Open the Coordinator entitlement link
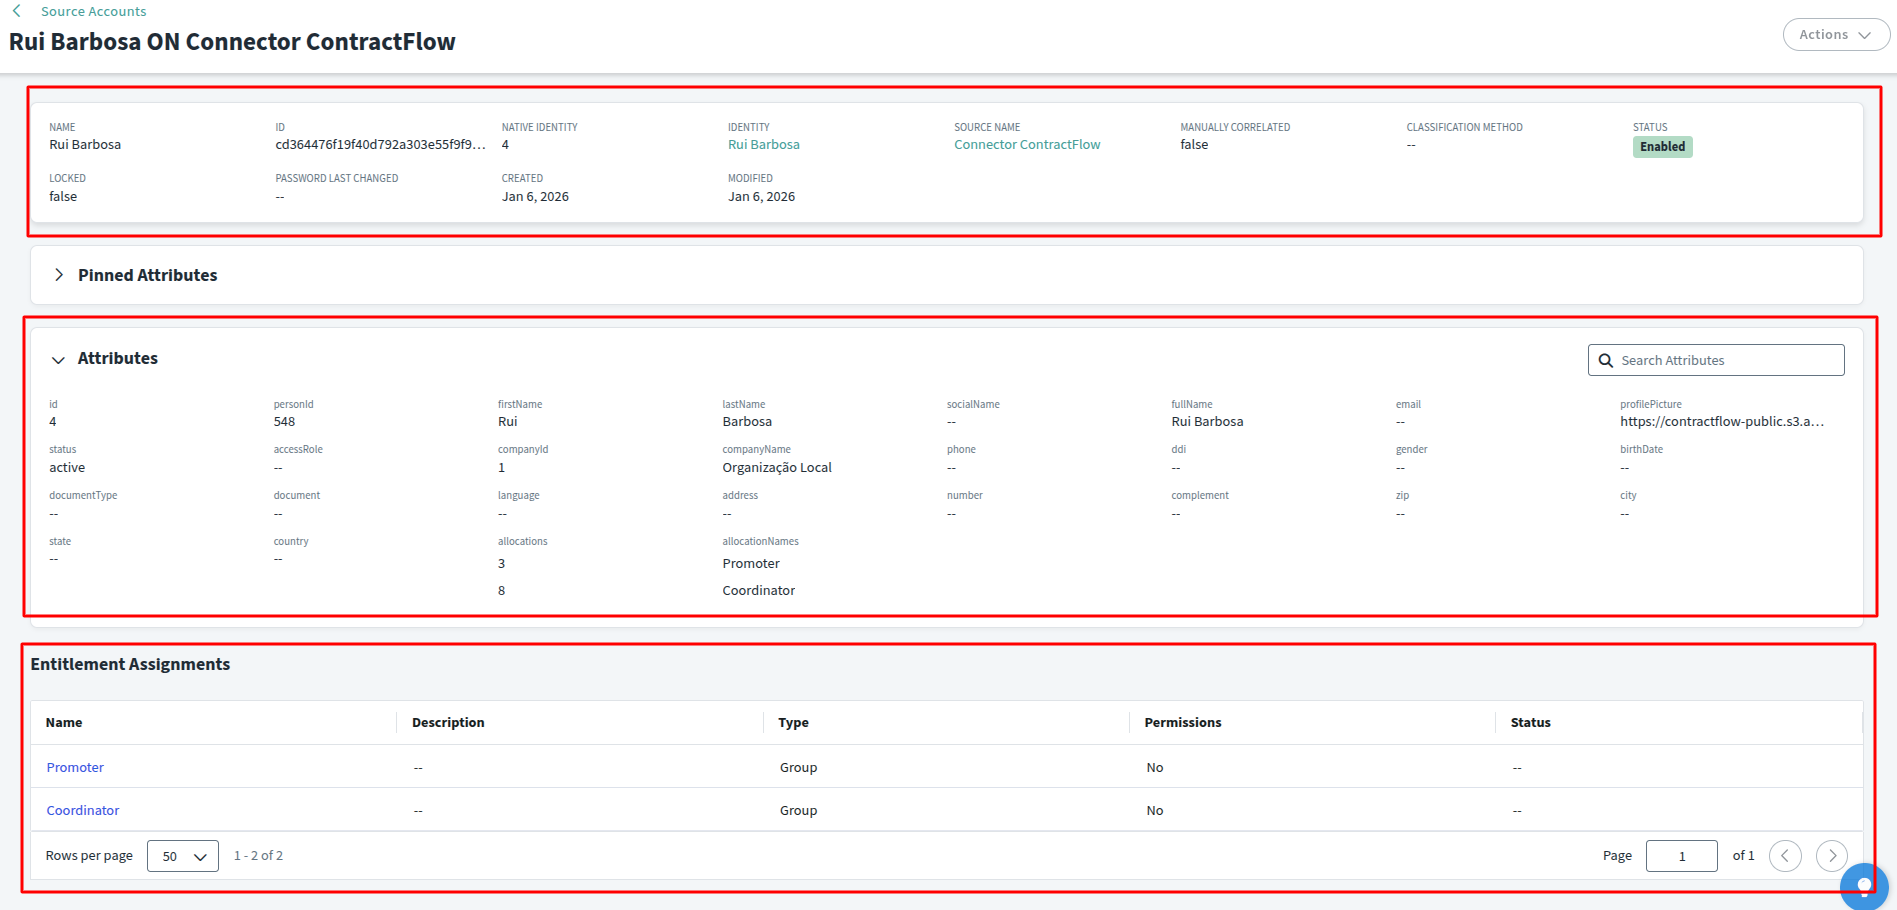The image size is (1897, 910). tap(83, 811)
